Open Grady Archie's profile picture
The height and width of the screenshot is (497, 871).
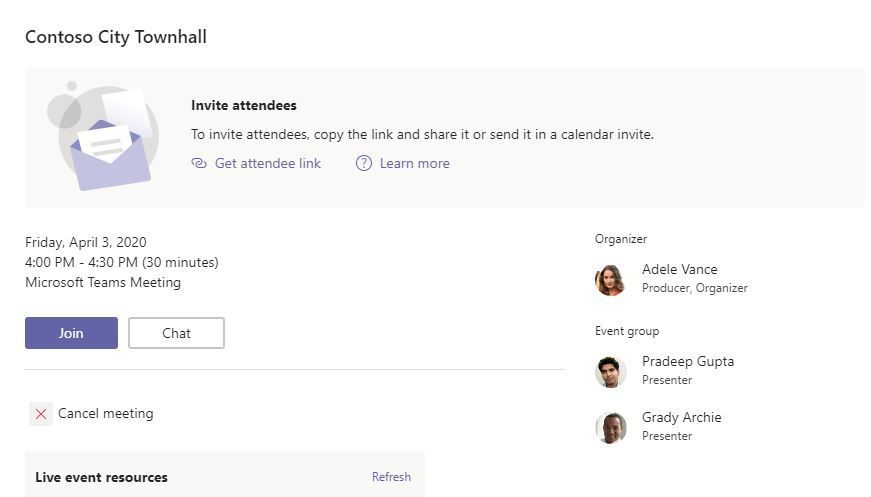click(x=610, y=428)
